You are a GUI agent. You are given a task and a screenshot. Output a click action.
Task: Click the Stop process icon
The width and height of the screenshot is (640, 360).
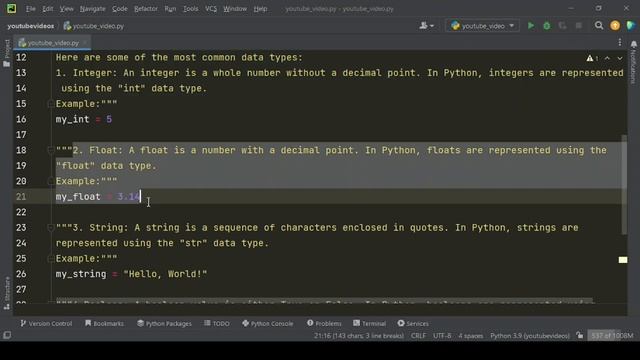(x=578, y=26)
